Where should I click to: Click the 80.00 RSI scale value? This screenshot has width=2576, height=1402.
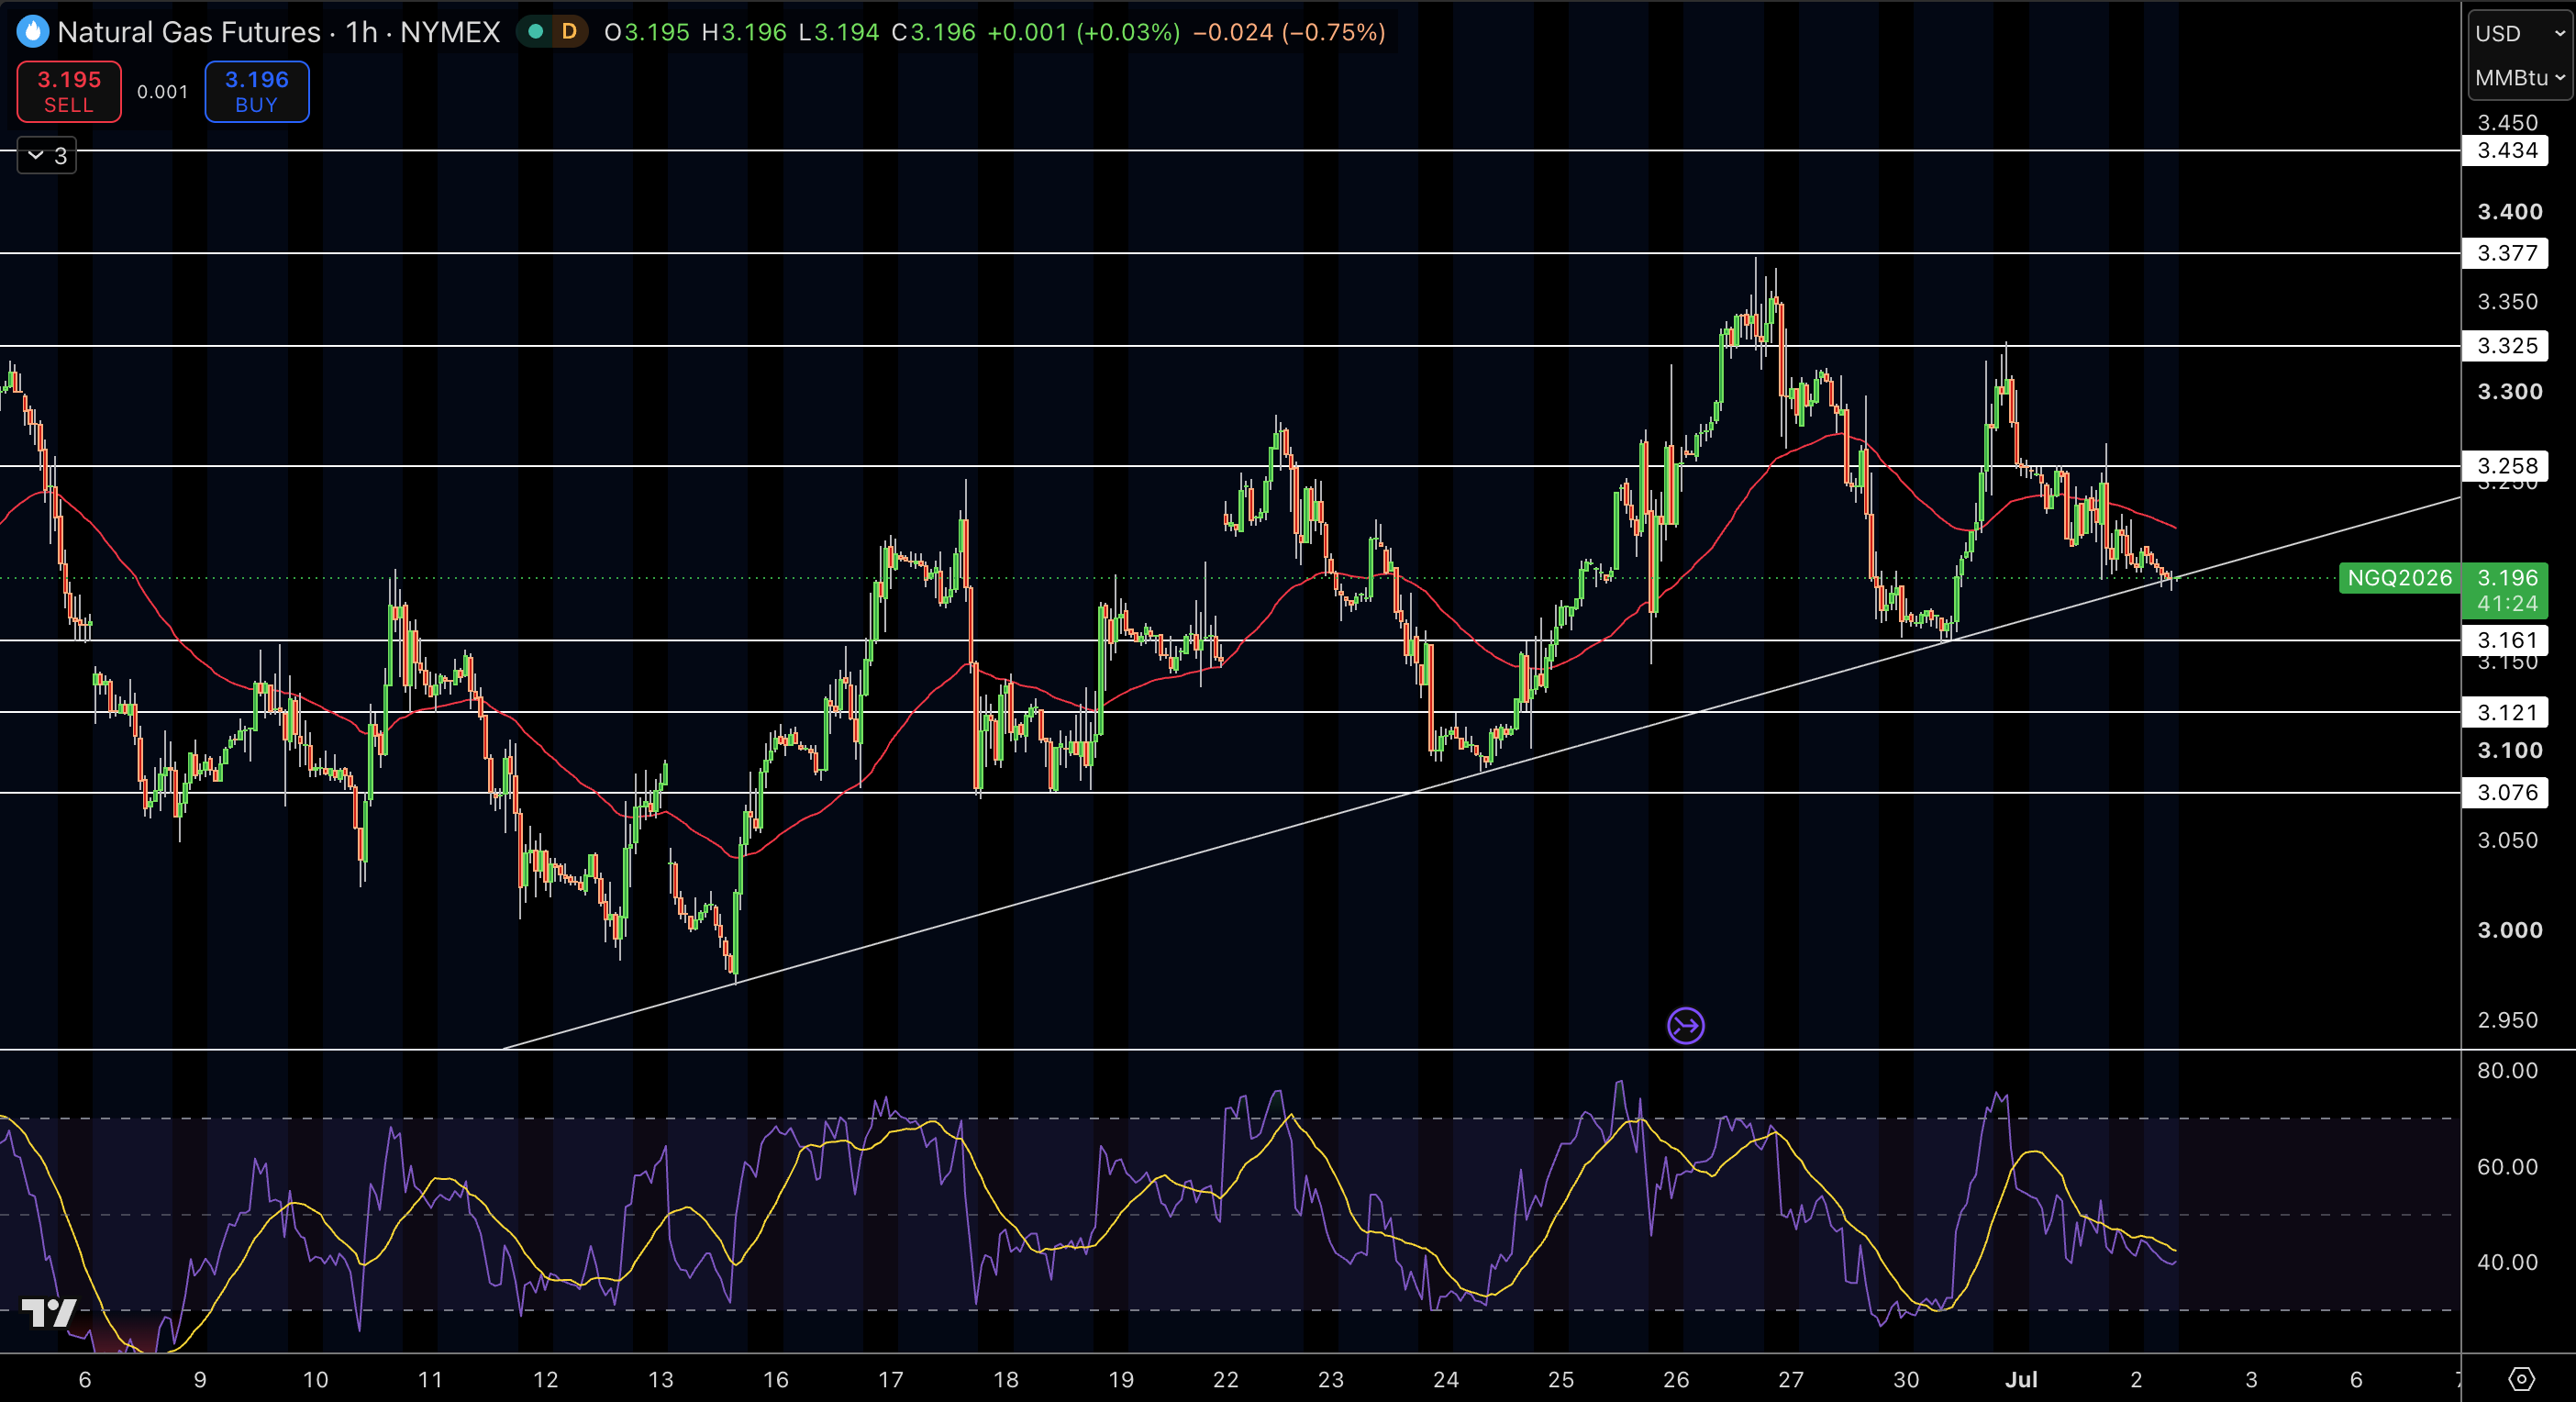click(x=2507, y=1070)
